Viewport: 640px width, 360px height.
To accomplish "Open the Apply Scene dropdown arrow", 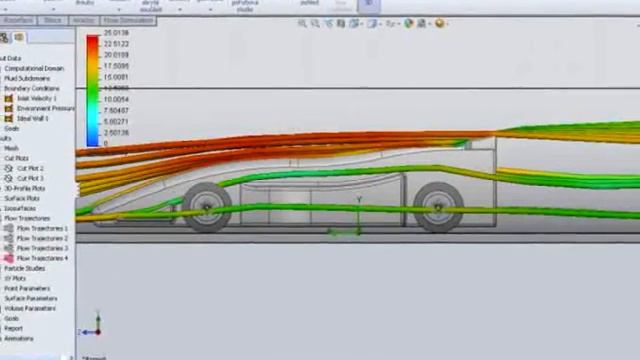I will (430, 24).
